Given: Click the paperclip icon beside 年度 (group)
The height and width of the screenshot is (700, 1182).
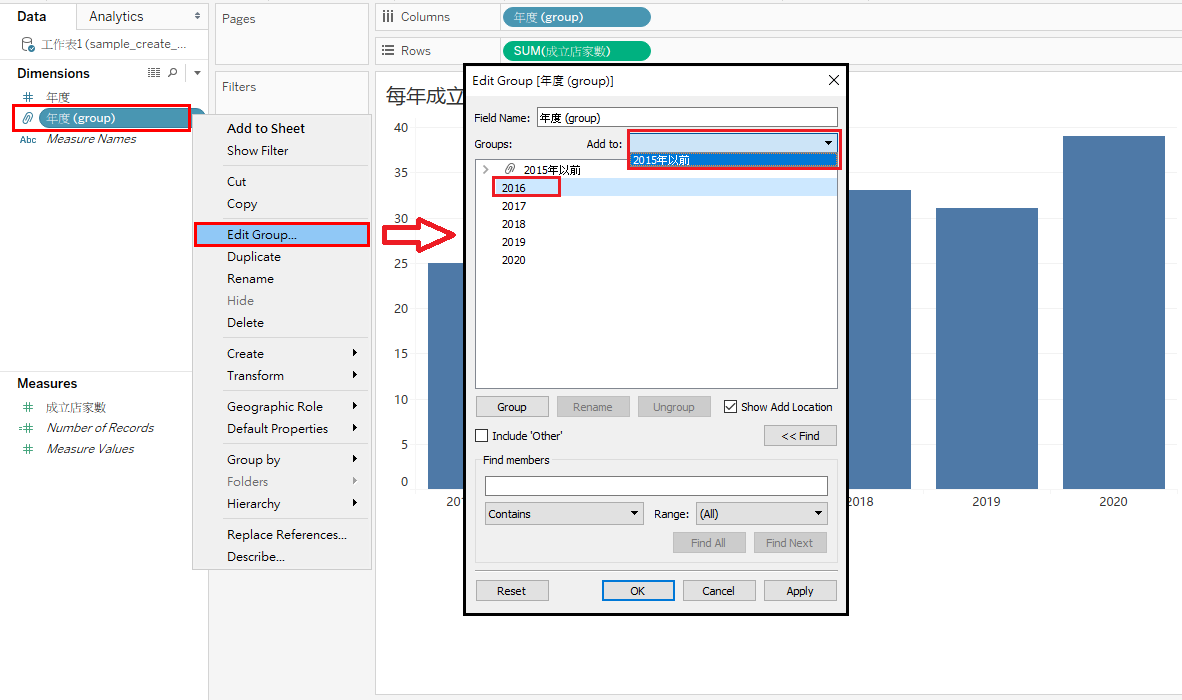Looking at the screenshot, I should click(x=28, y=118).
